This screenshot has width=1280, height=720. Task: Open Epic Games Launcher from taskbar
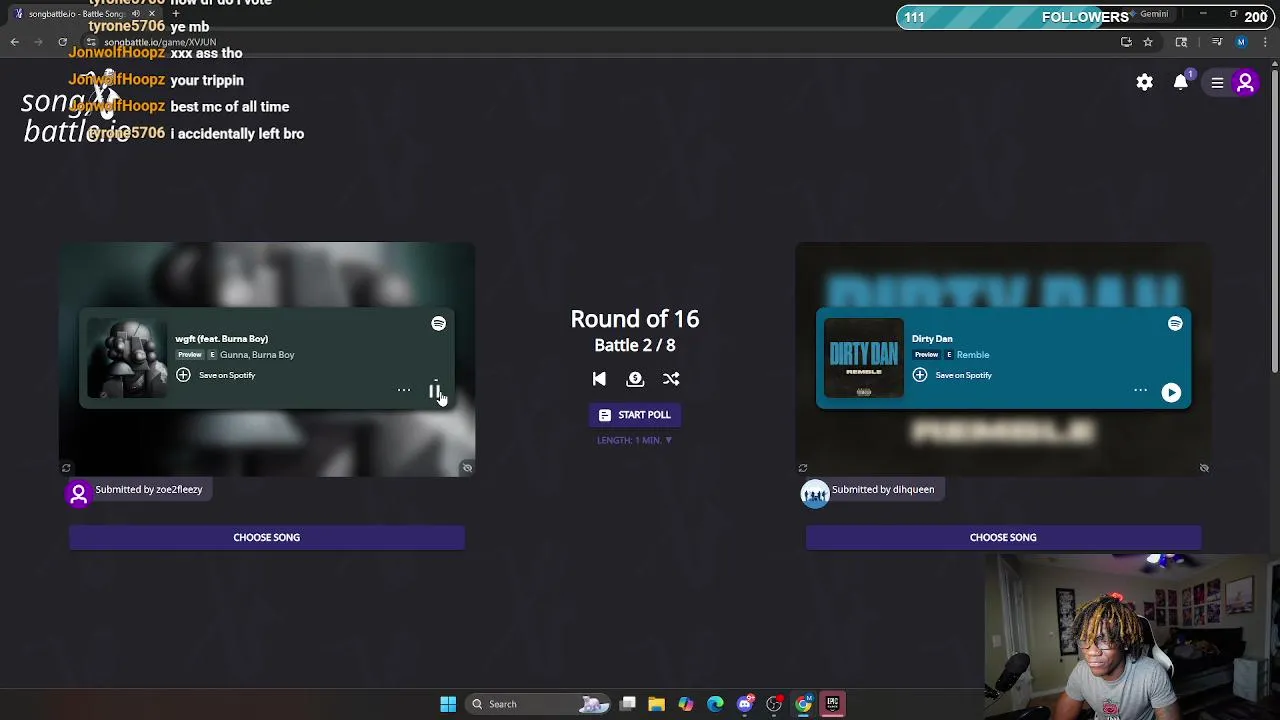click(832, 704)
